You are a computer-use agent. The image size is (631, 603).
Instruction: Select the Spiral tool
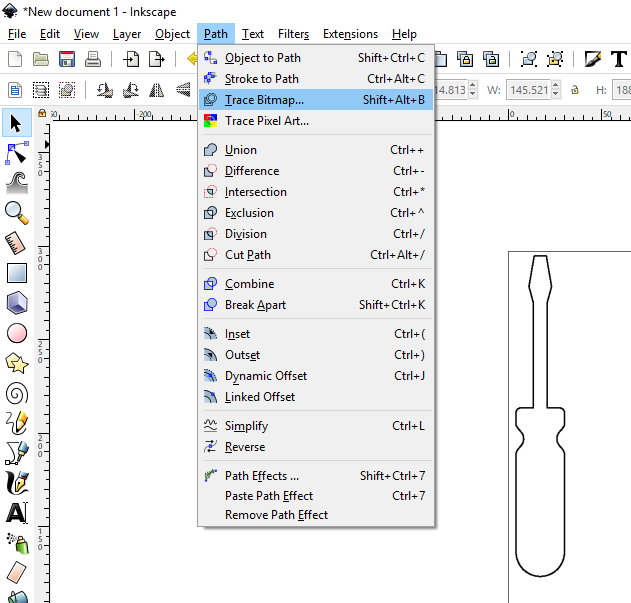click(x=16, y=393)
